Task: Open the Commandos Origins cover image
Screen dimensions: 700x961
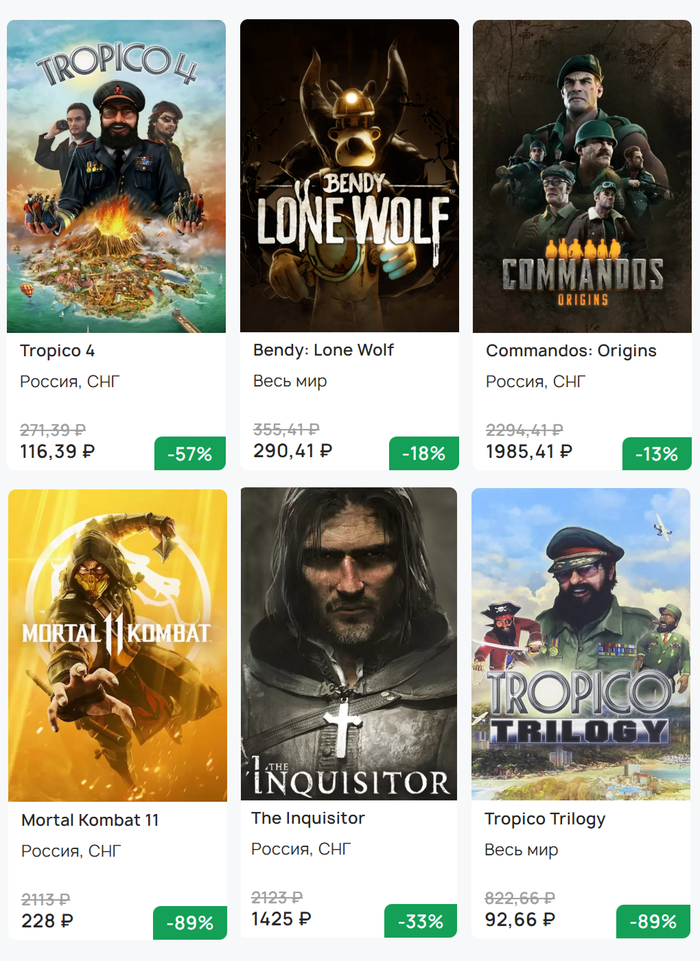Action: click(582, 176)
